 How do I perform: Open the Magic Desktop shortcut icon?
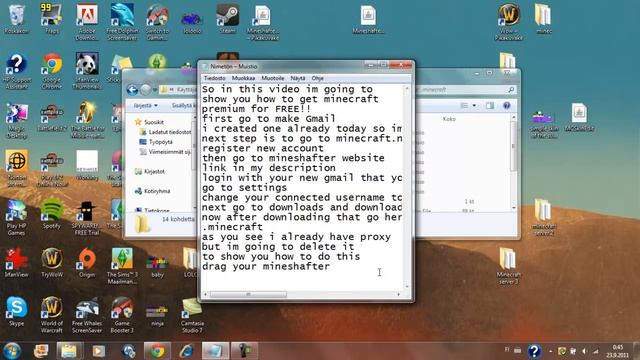16,120
